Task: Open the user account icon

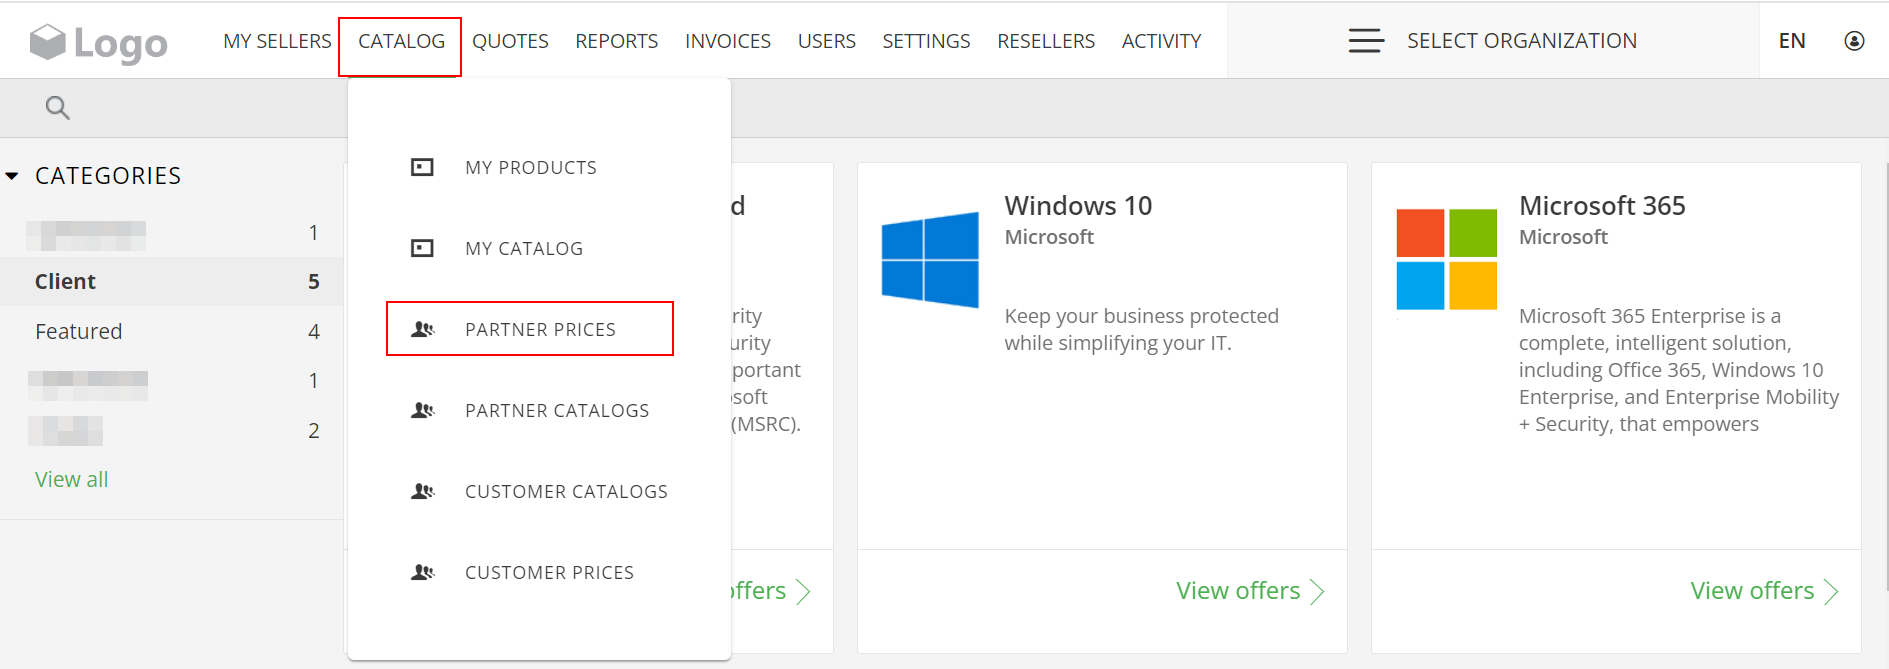Action: click(x=1854, y=41)
